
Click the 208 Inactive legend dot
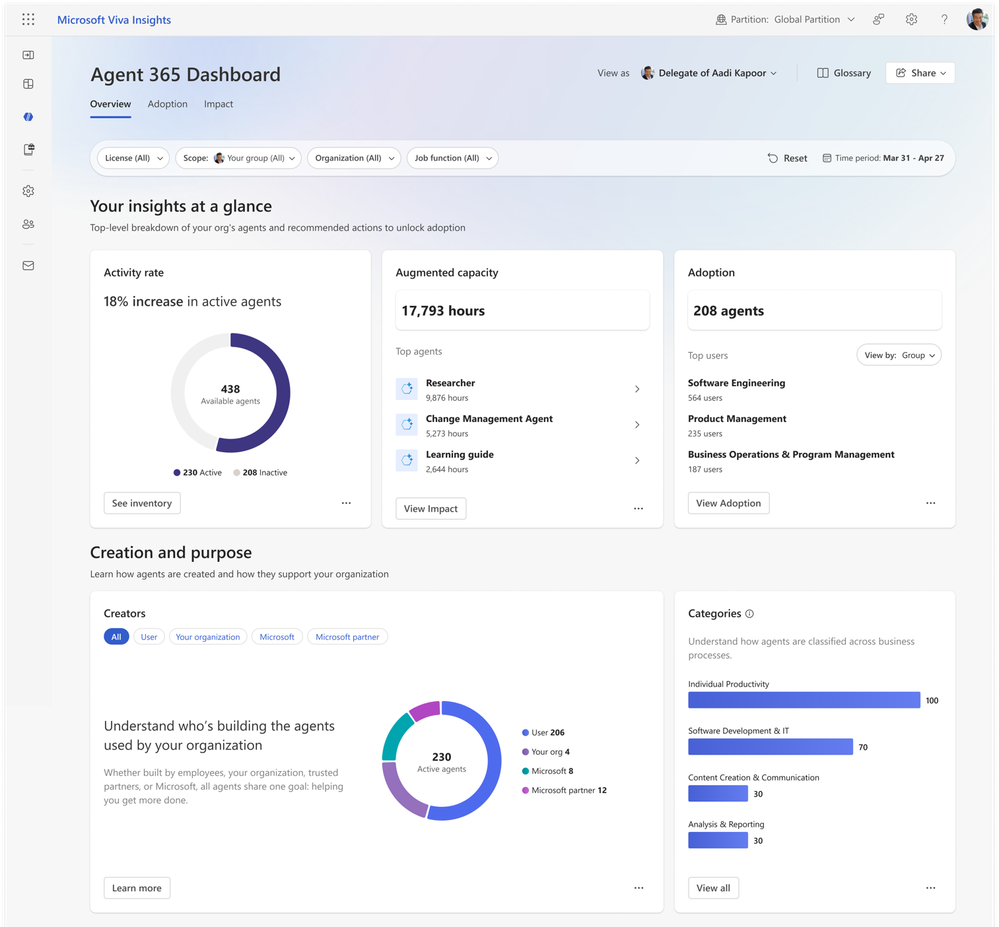[236, 473]
